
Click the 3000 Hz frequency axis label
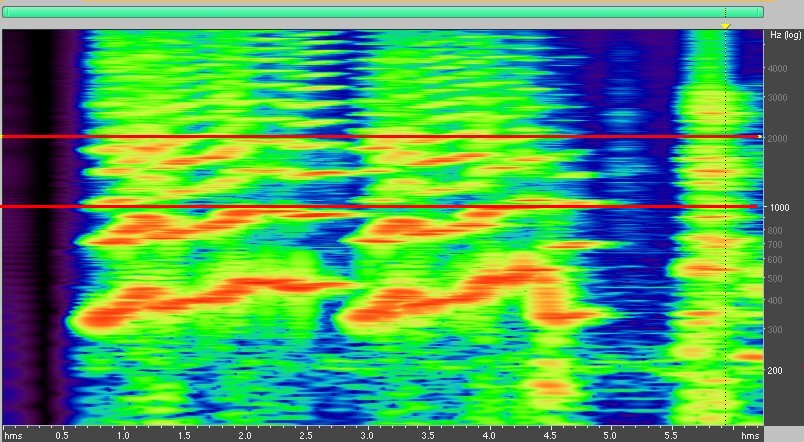point(777,98)
